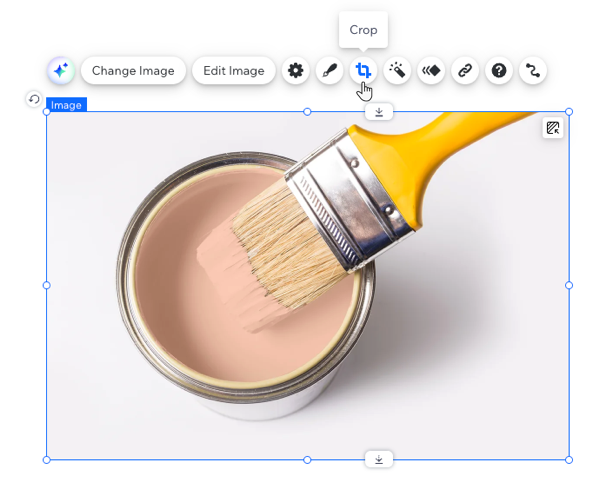Open image Settings gear icon
600x483 pixels.
(295, 70)
